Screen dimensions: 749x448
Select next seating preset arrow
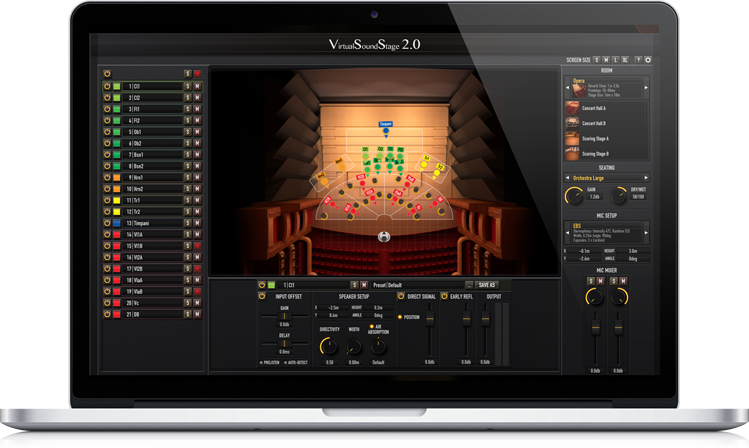coord(646,178)
